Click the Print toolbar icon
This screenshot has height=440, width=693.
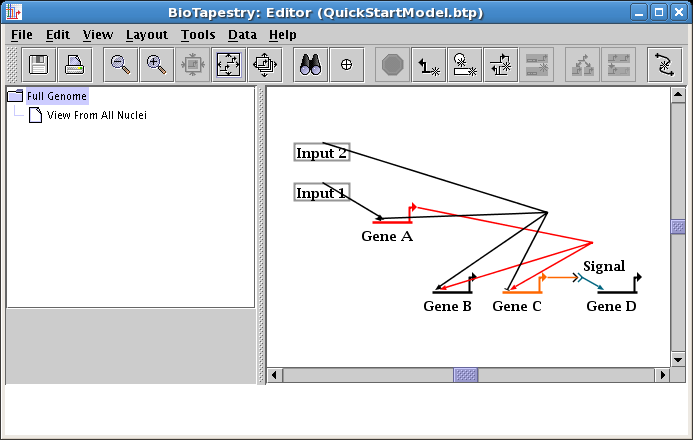tap(75, 64)
